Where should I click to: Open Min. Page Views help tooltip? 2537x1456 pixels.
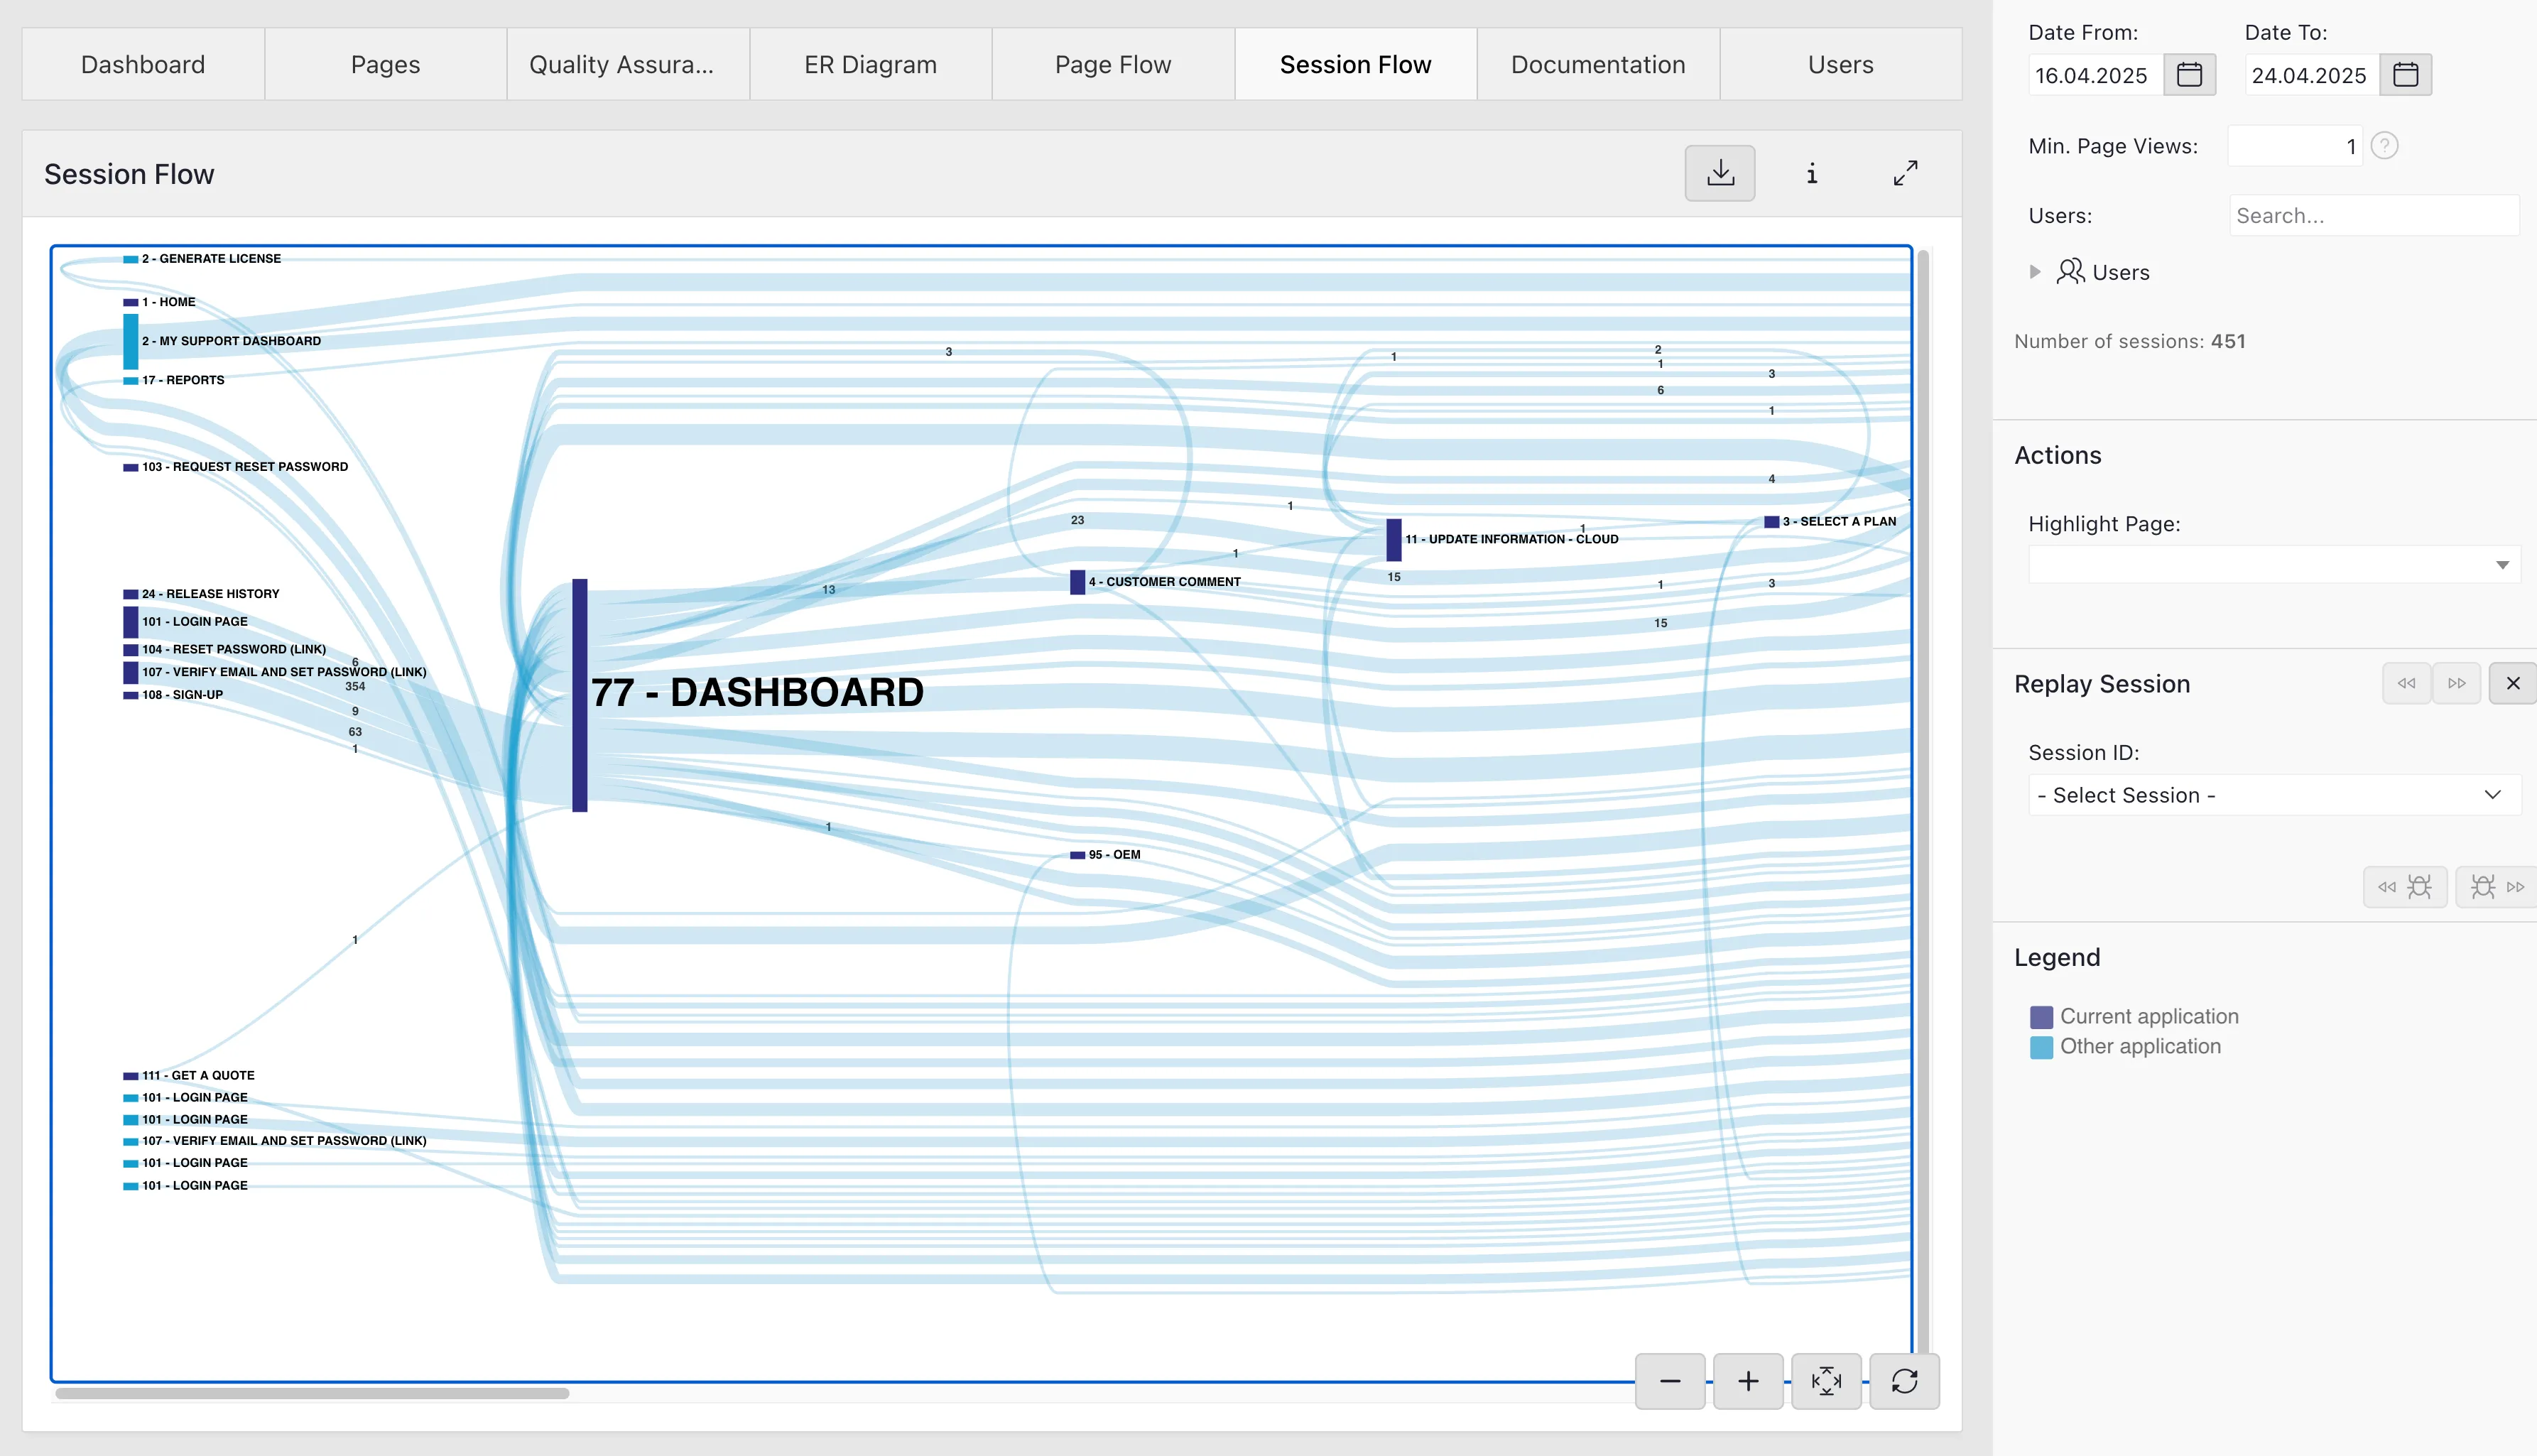[2385, 145]
